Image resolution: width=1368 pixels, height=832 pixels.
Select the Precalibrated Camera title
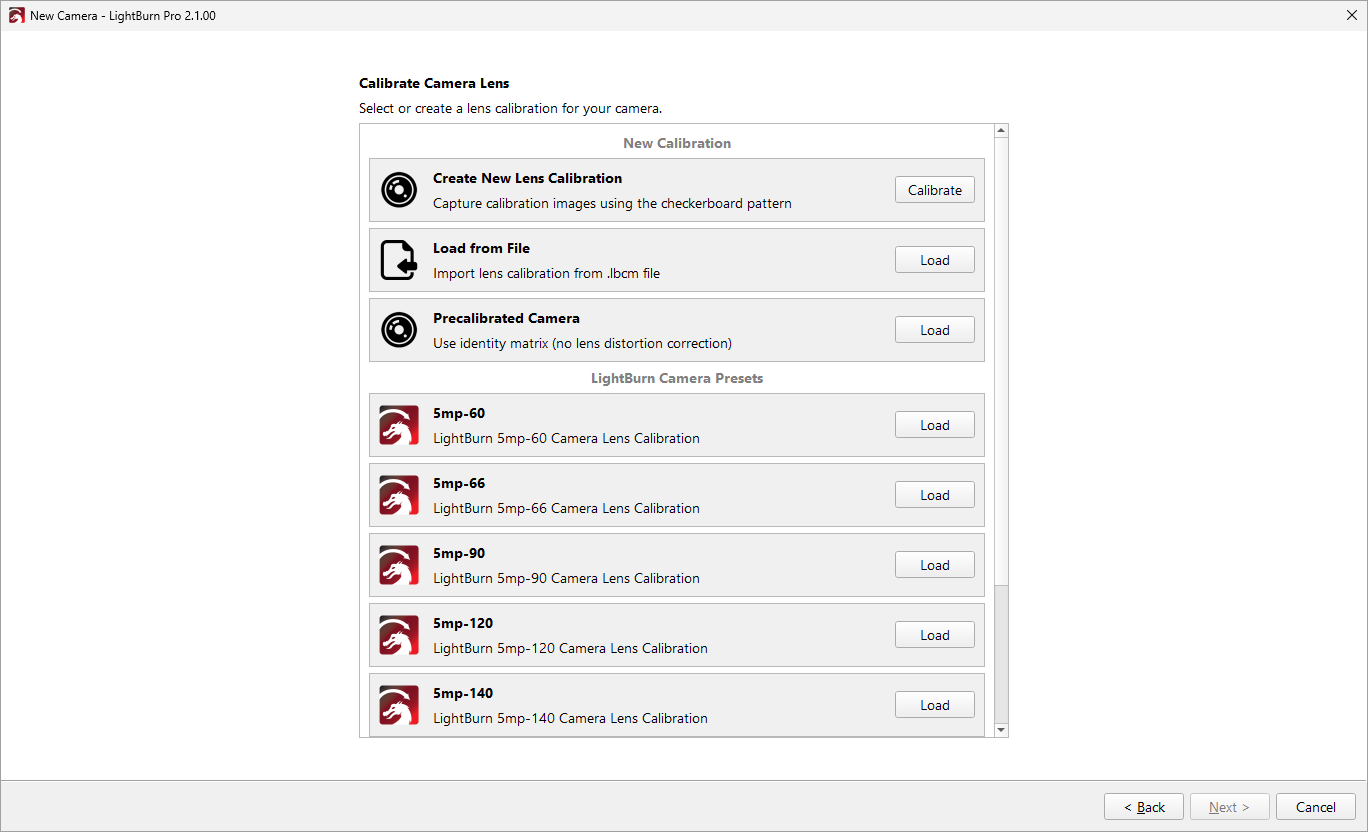coord(506,318)
